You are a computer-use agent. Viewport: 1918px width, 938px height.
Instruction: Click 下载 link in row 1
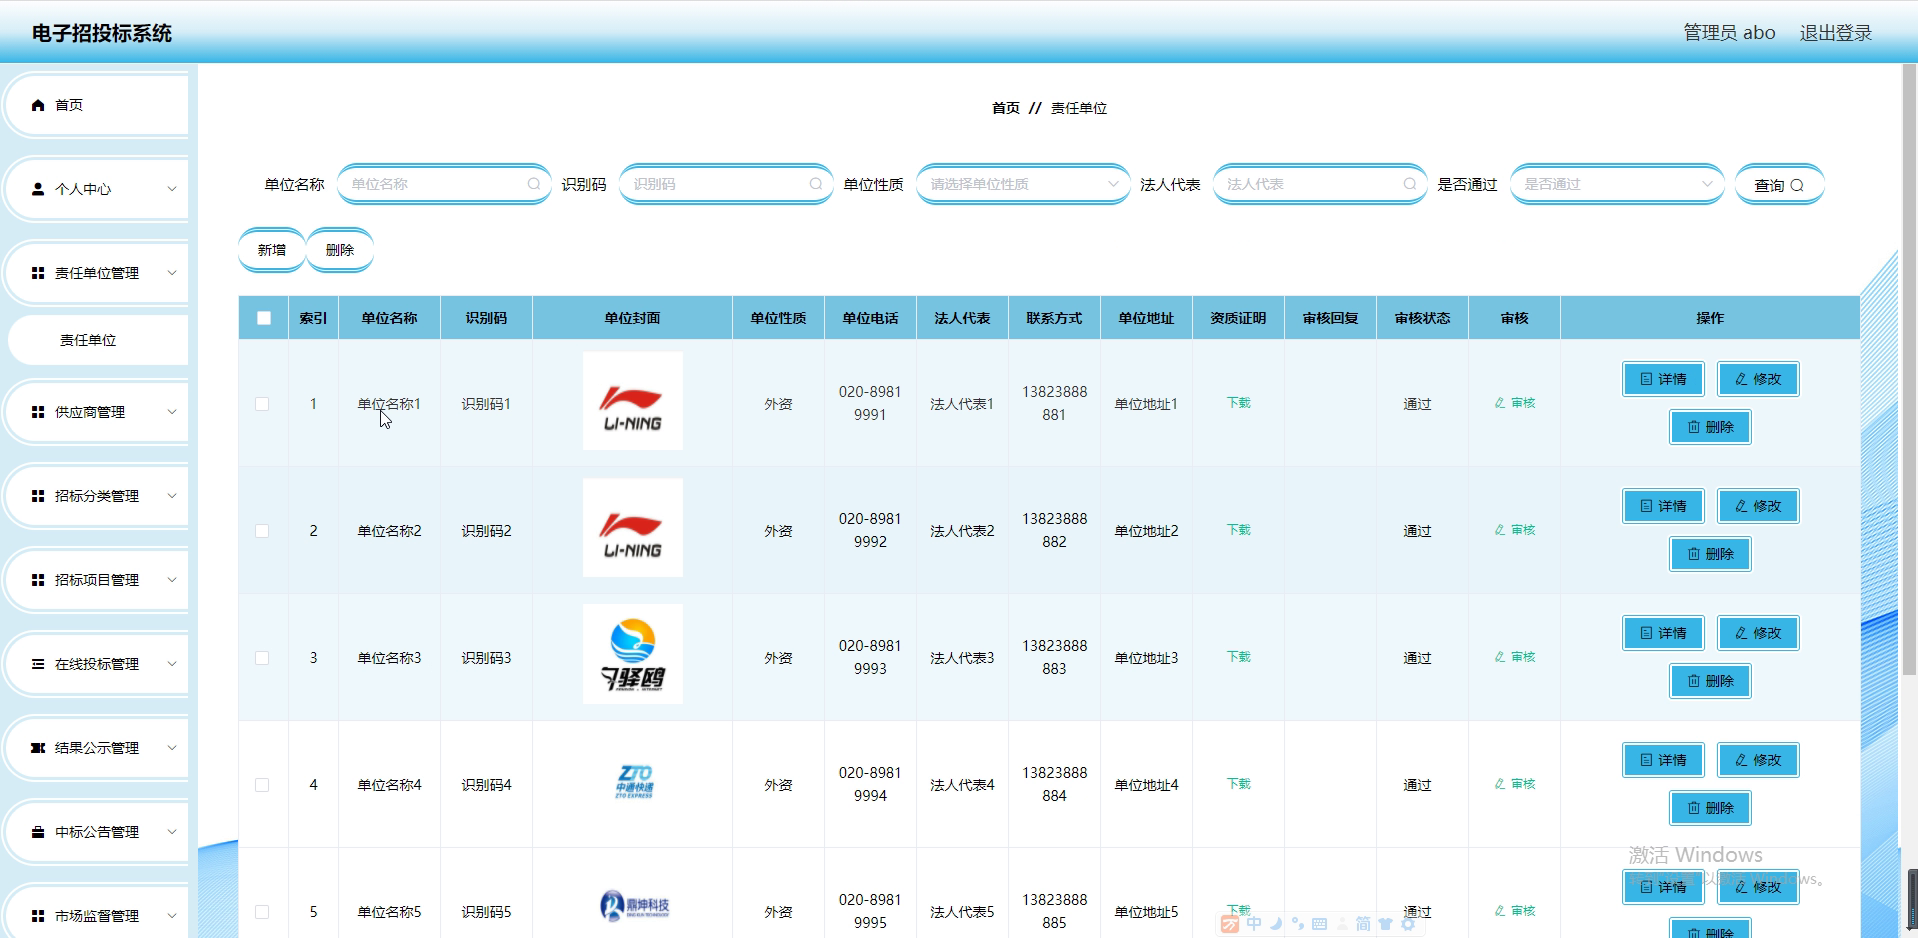[x=1238, y=403]
